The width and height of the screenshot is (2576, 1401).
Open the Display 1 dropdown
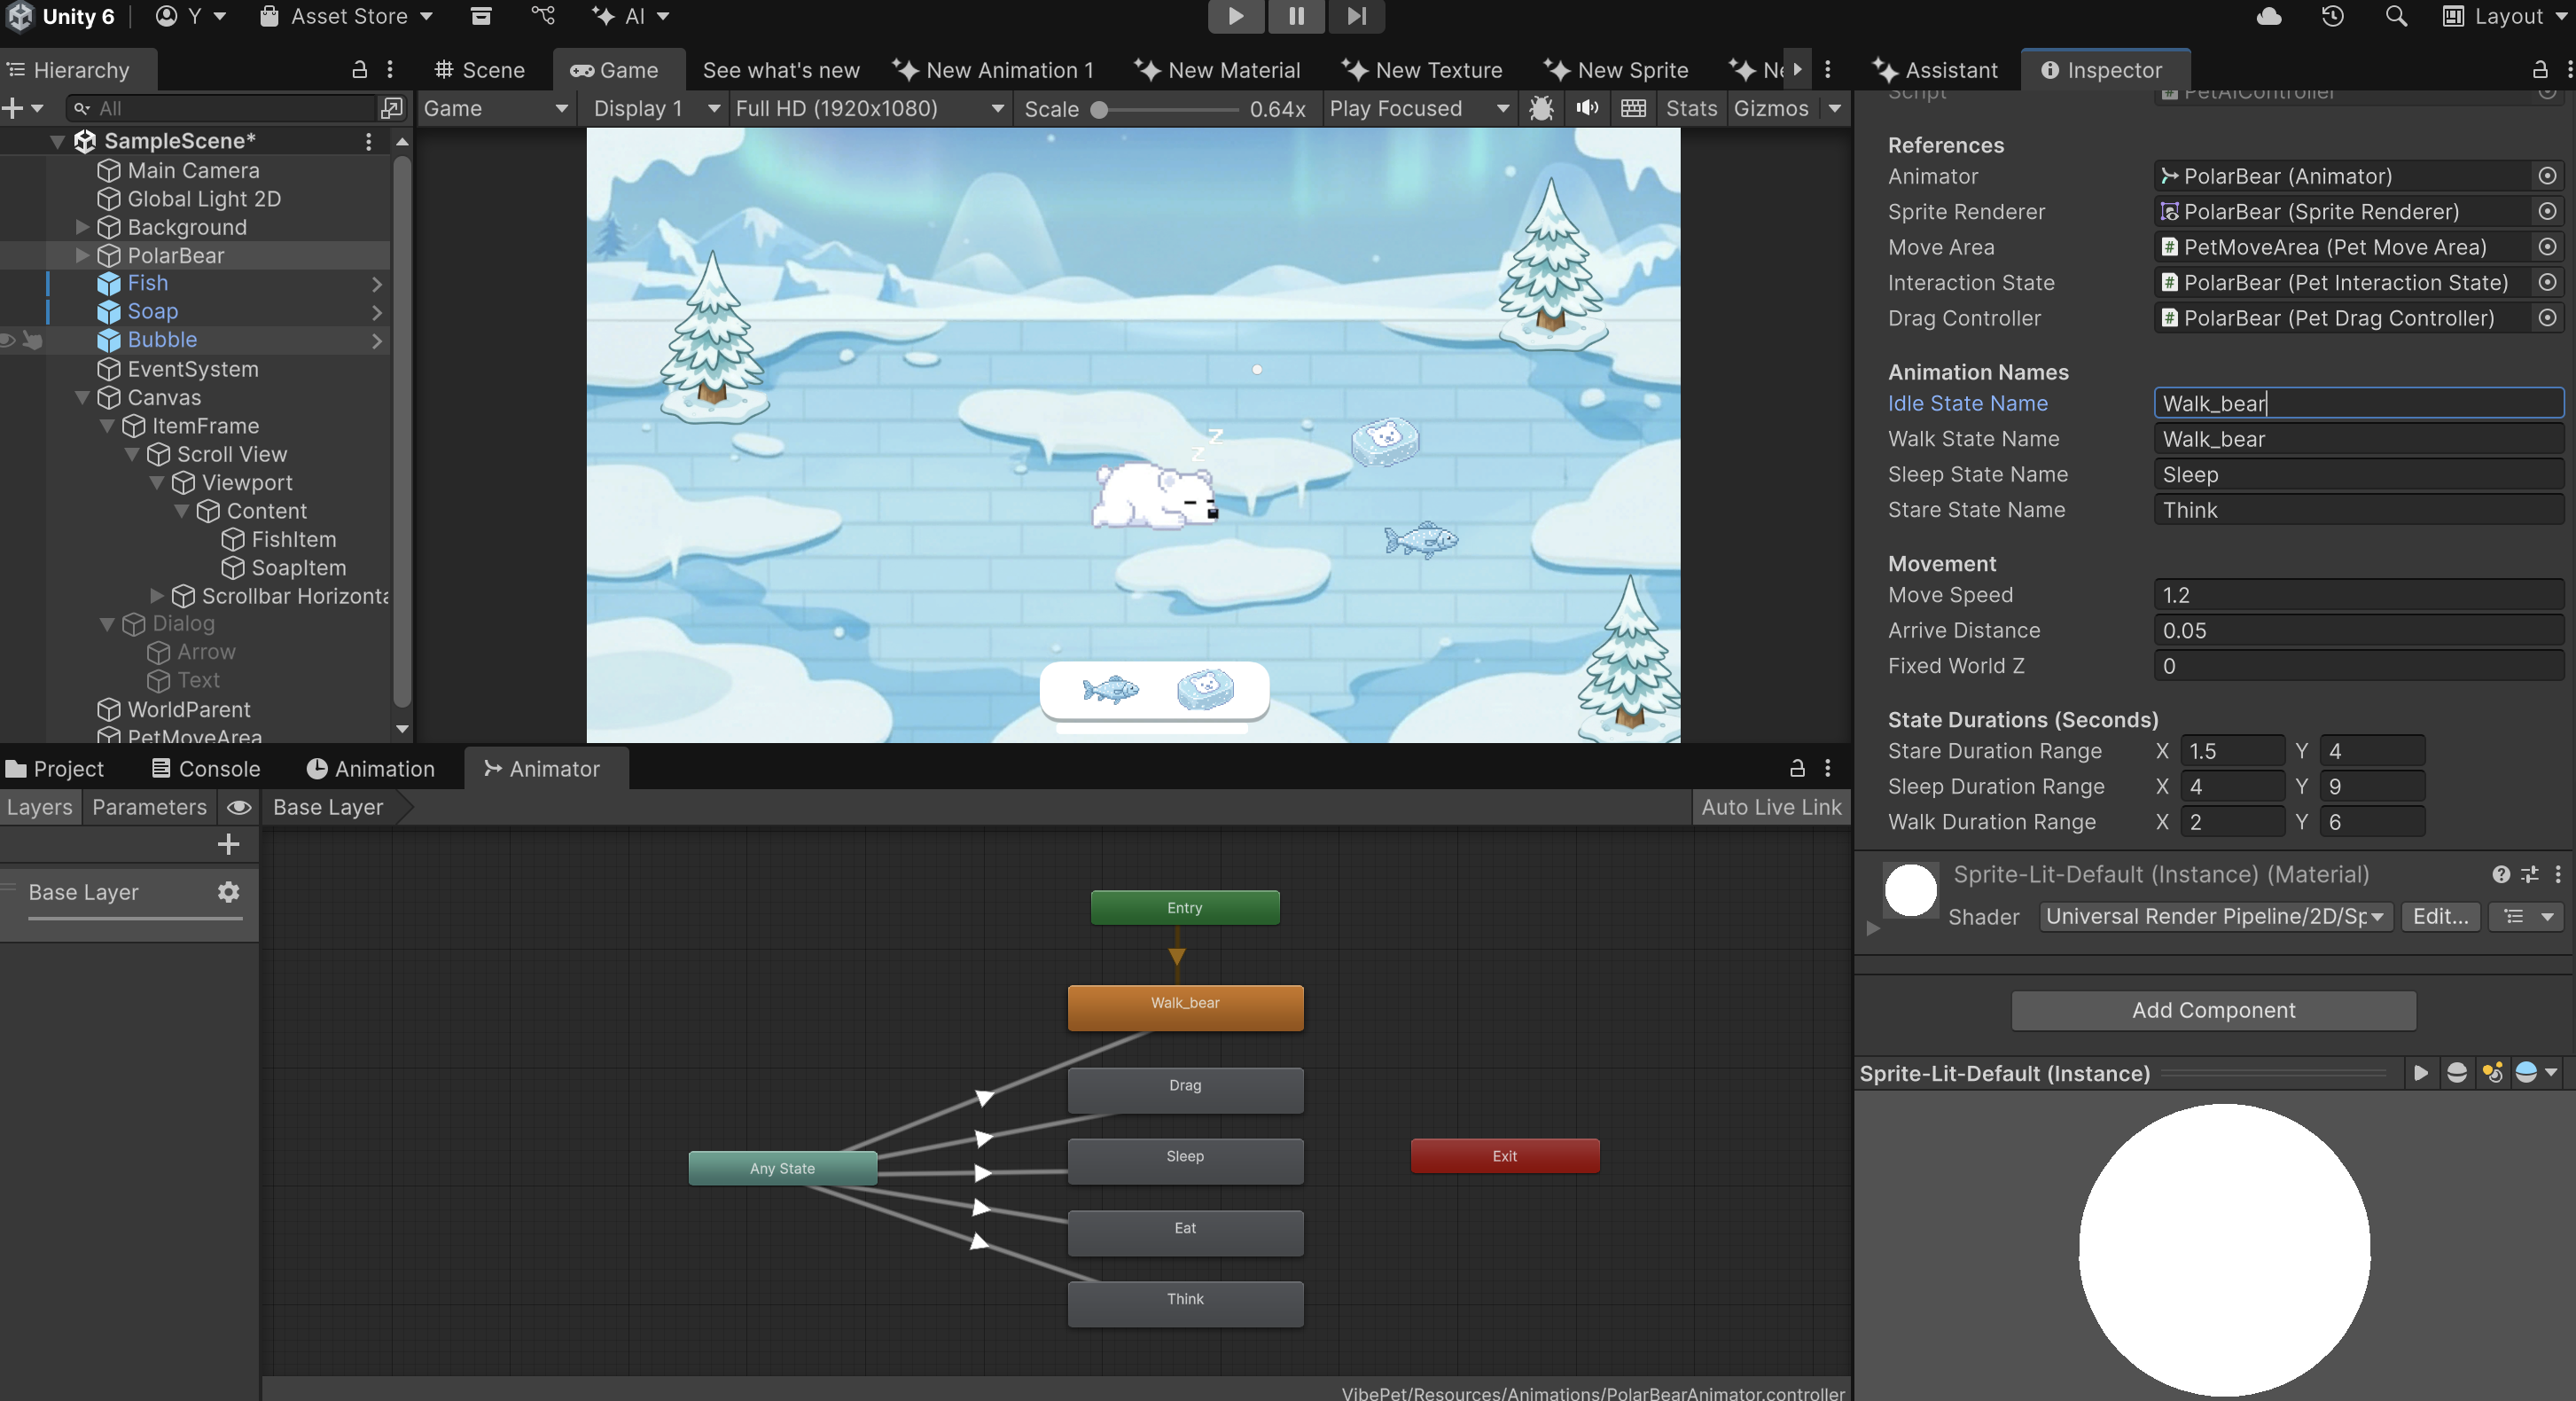(656, 108)
